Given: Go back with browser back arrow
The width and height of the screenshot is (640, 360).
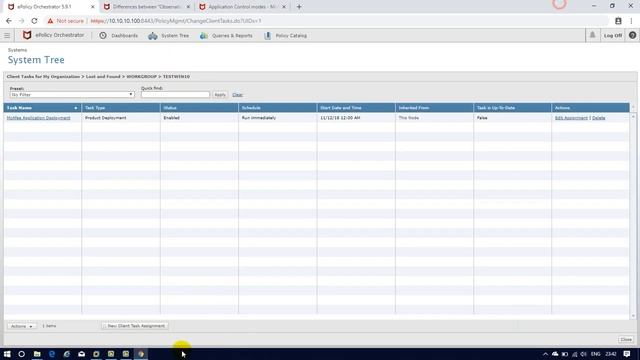Looking at the screenshot, I should click(9, 21).
